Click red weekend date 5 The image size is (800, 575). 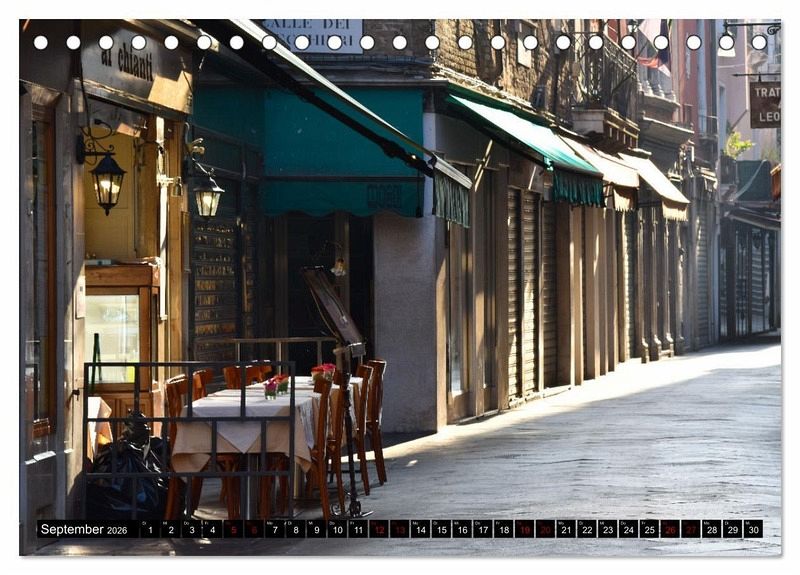coord(233,530)
